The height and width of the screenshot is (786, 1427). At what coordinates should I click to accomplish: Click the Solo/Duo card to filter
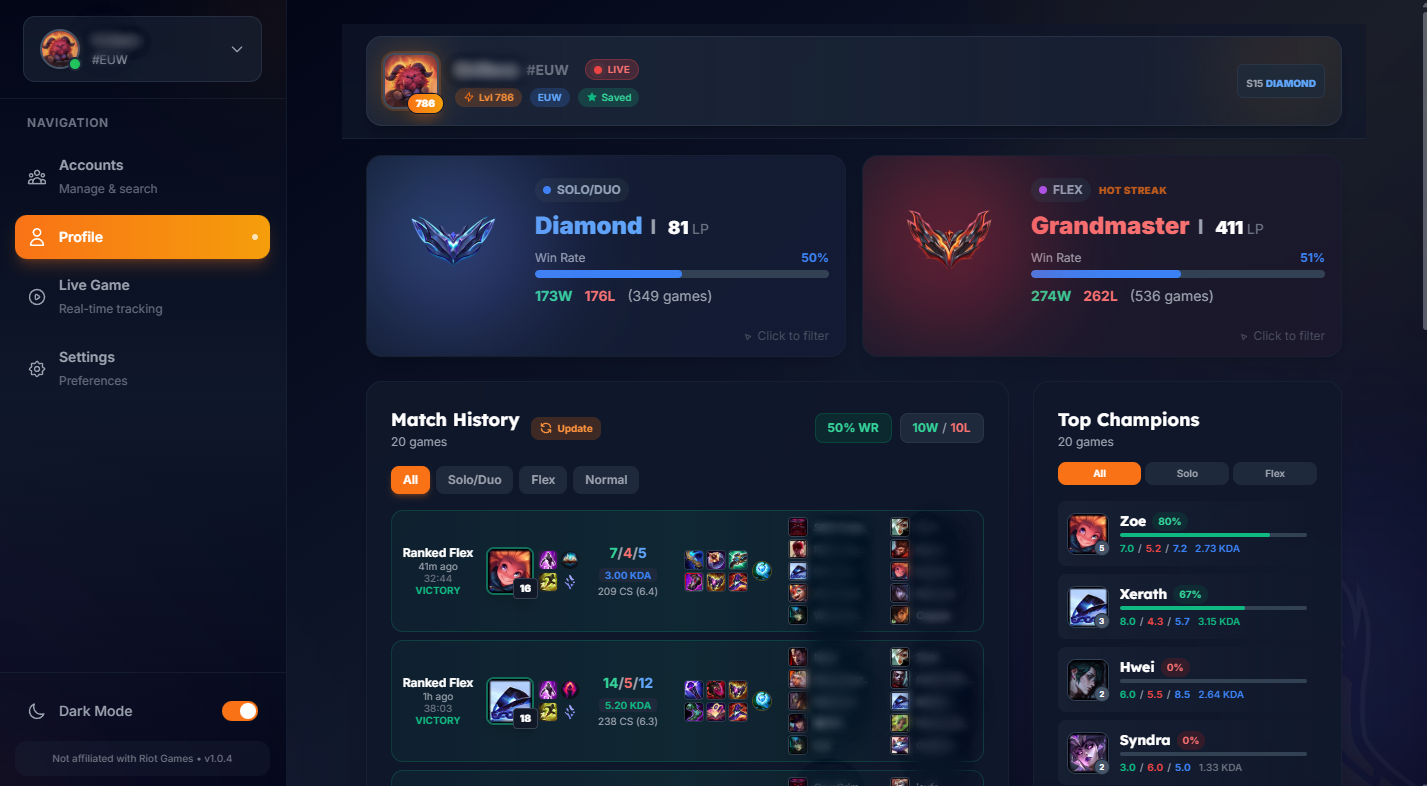pos(606,256)
